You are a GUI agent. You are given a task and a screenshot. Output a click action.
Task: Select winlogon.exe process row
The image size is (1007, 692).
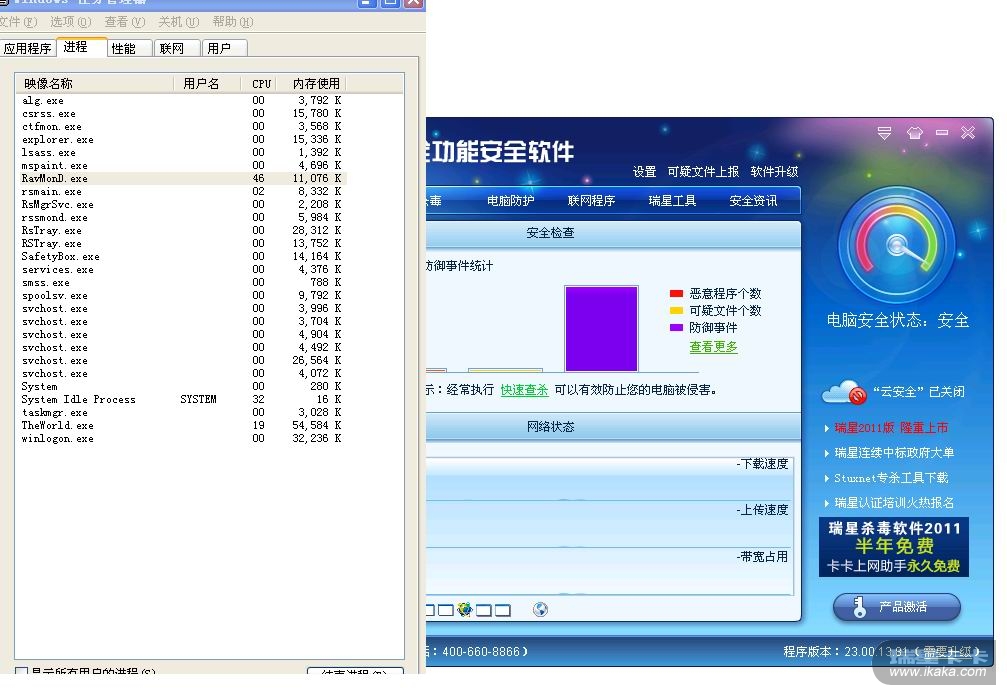click(182, 438)
